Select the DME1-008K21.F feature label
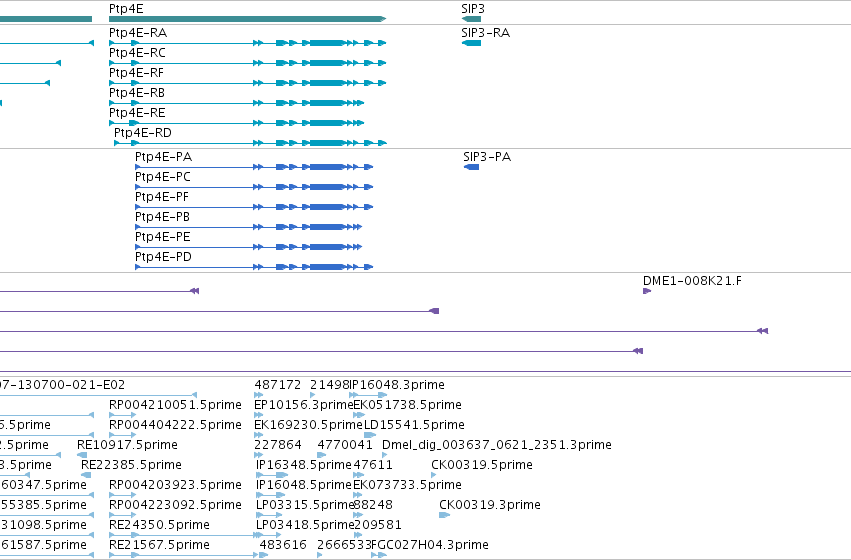Viewport: 851px width, 560px height. (x=693, y=281)
